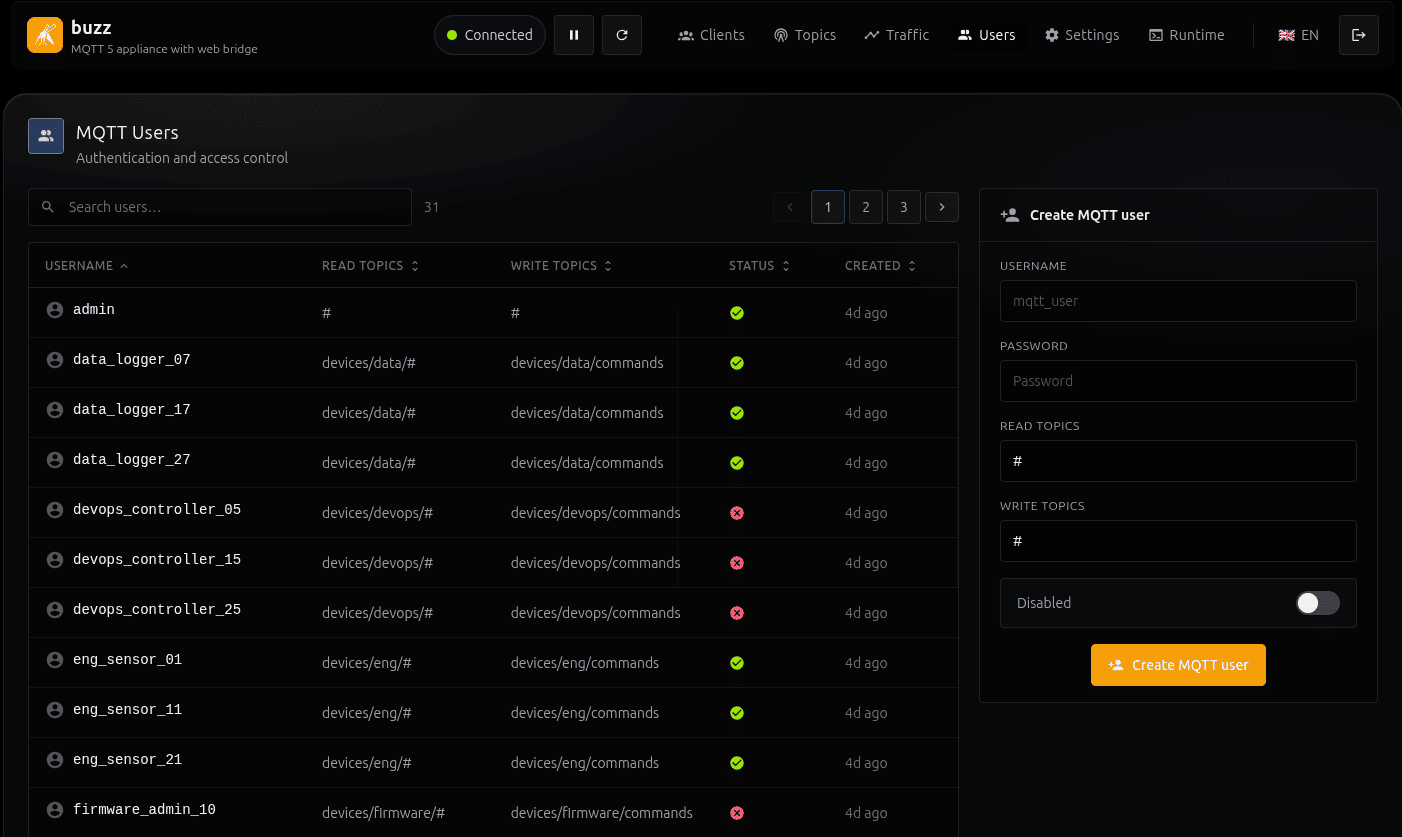This screenshot has height=837, width=1402.
Task: Toggle the Disabled switch
Action: [x=1317, y=603]
